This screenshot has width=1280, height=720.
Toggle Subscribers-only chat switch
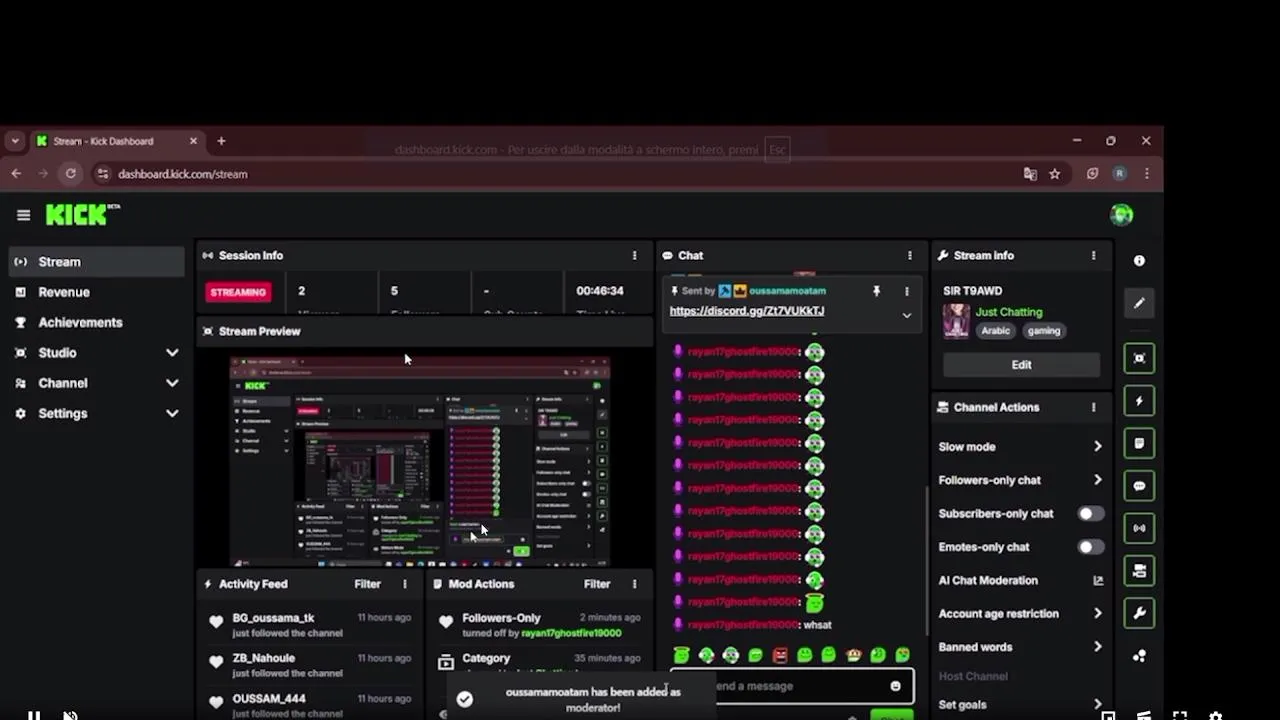(1090, 514)
